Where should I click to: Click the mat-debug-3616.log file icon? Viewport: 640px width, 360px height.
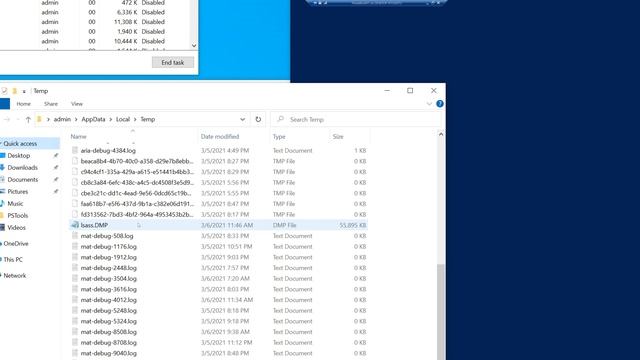coord(75,289)
